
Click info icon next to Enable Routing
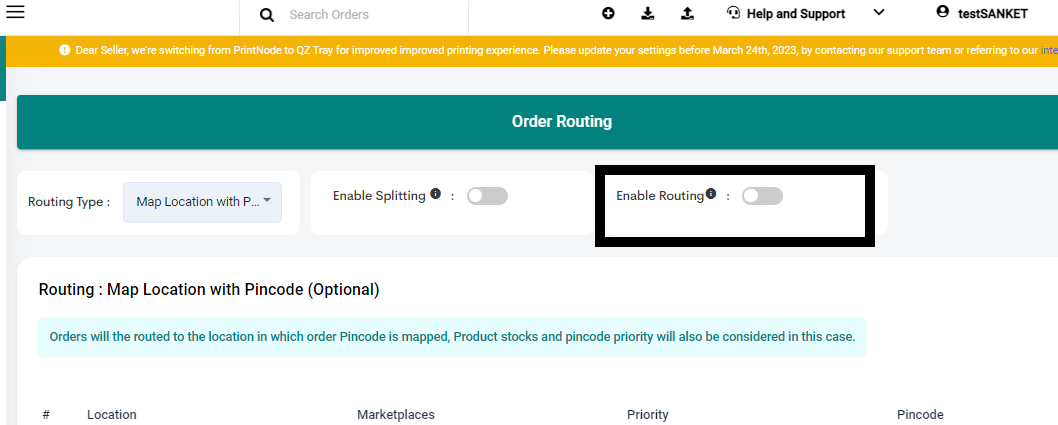click(711, 194)
